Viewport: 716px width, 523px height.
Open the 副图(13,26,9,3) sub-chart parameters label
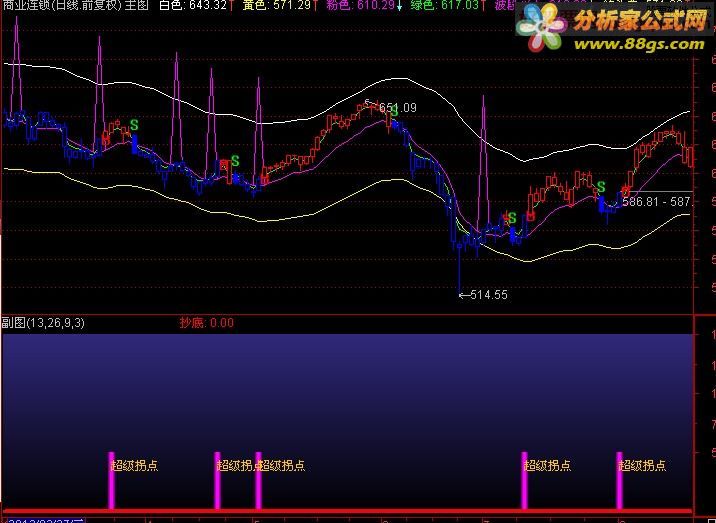pos(43,323)
